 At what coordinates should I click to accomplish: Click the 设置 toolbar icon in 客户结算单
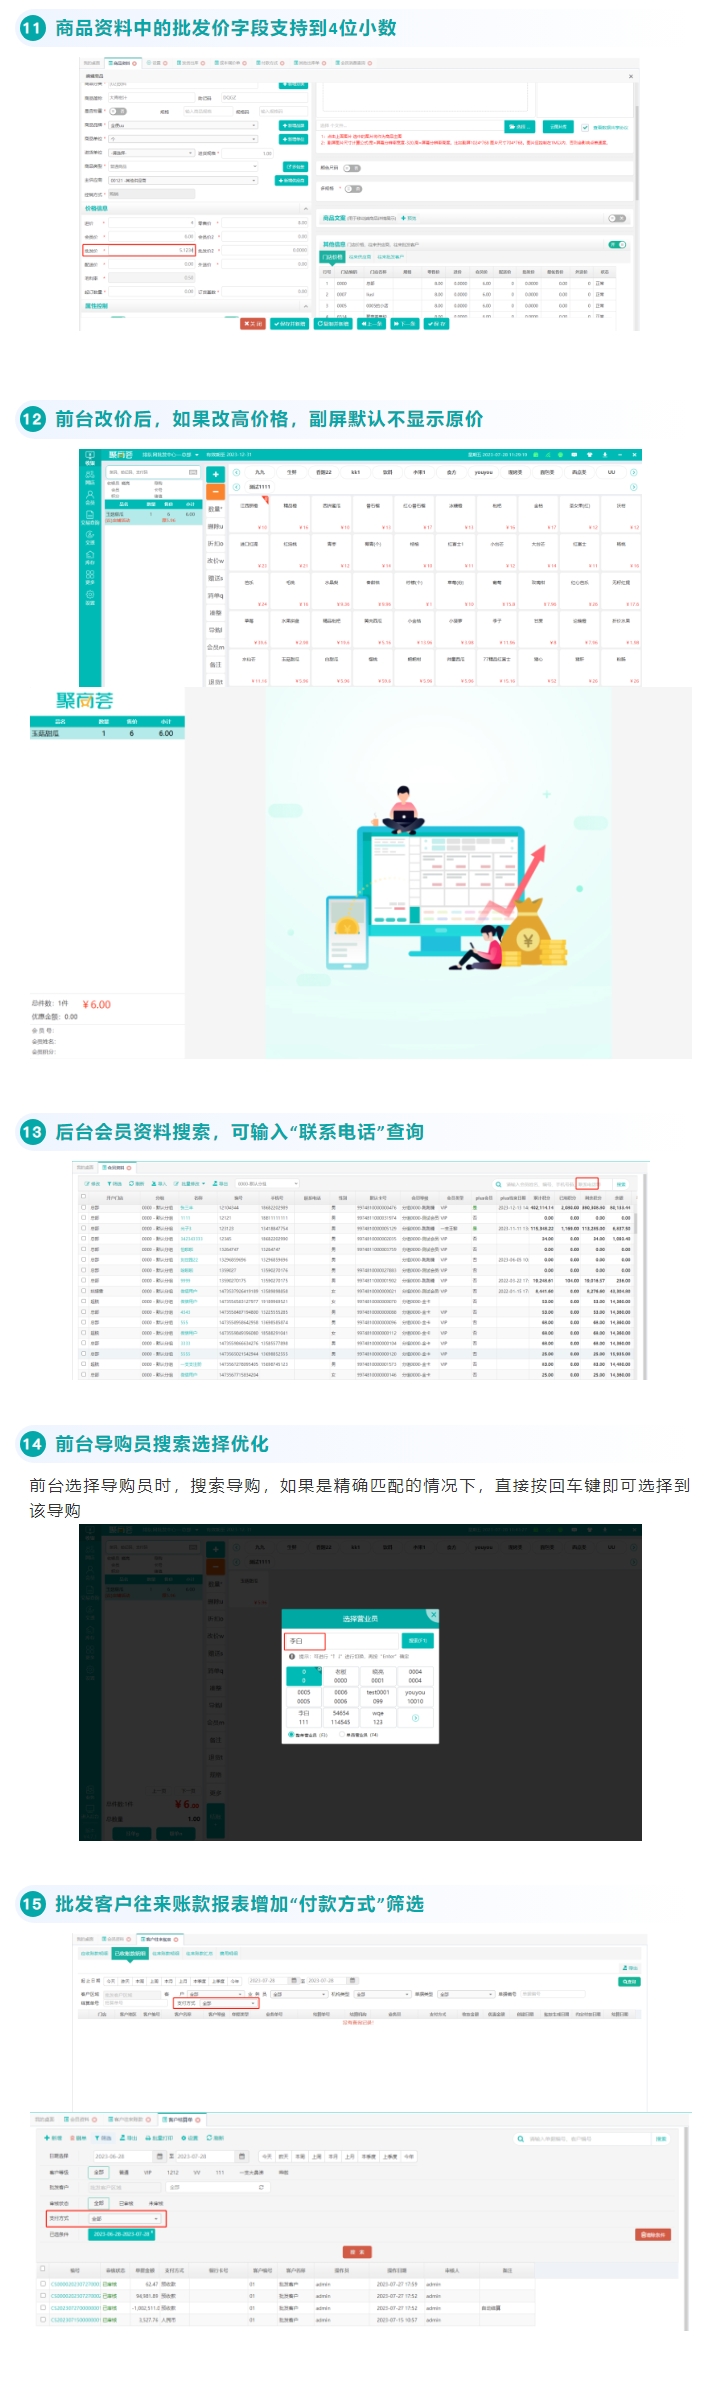point(190,2138)
